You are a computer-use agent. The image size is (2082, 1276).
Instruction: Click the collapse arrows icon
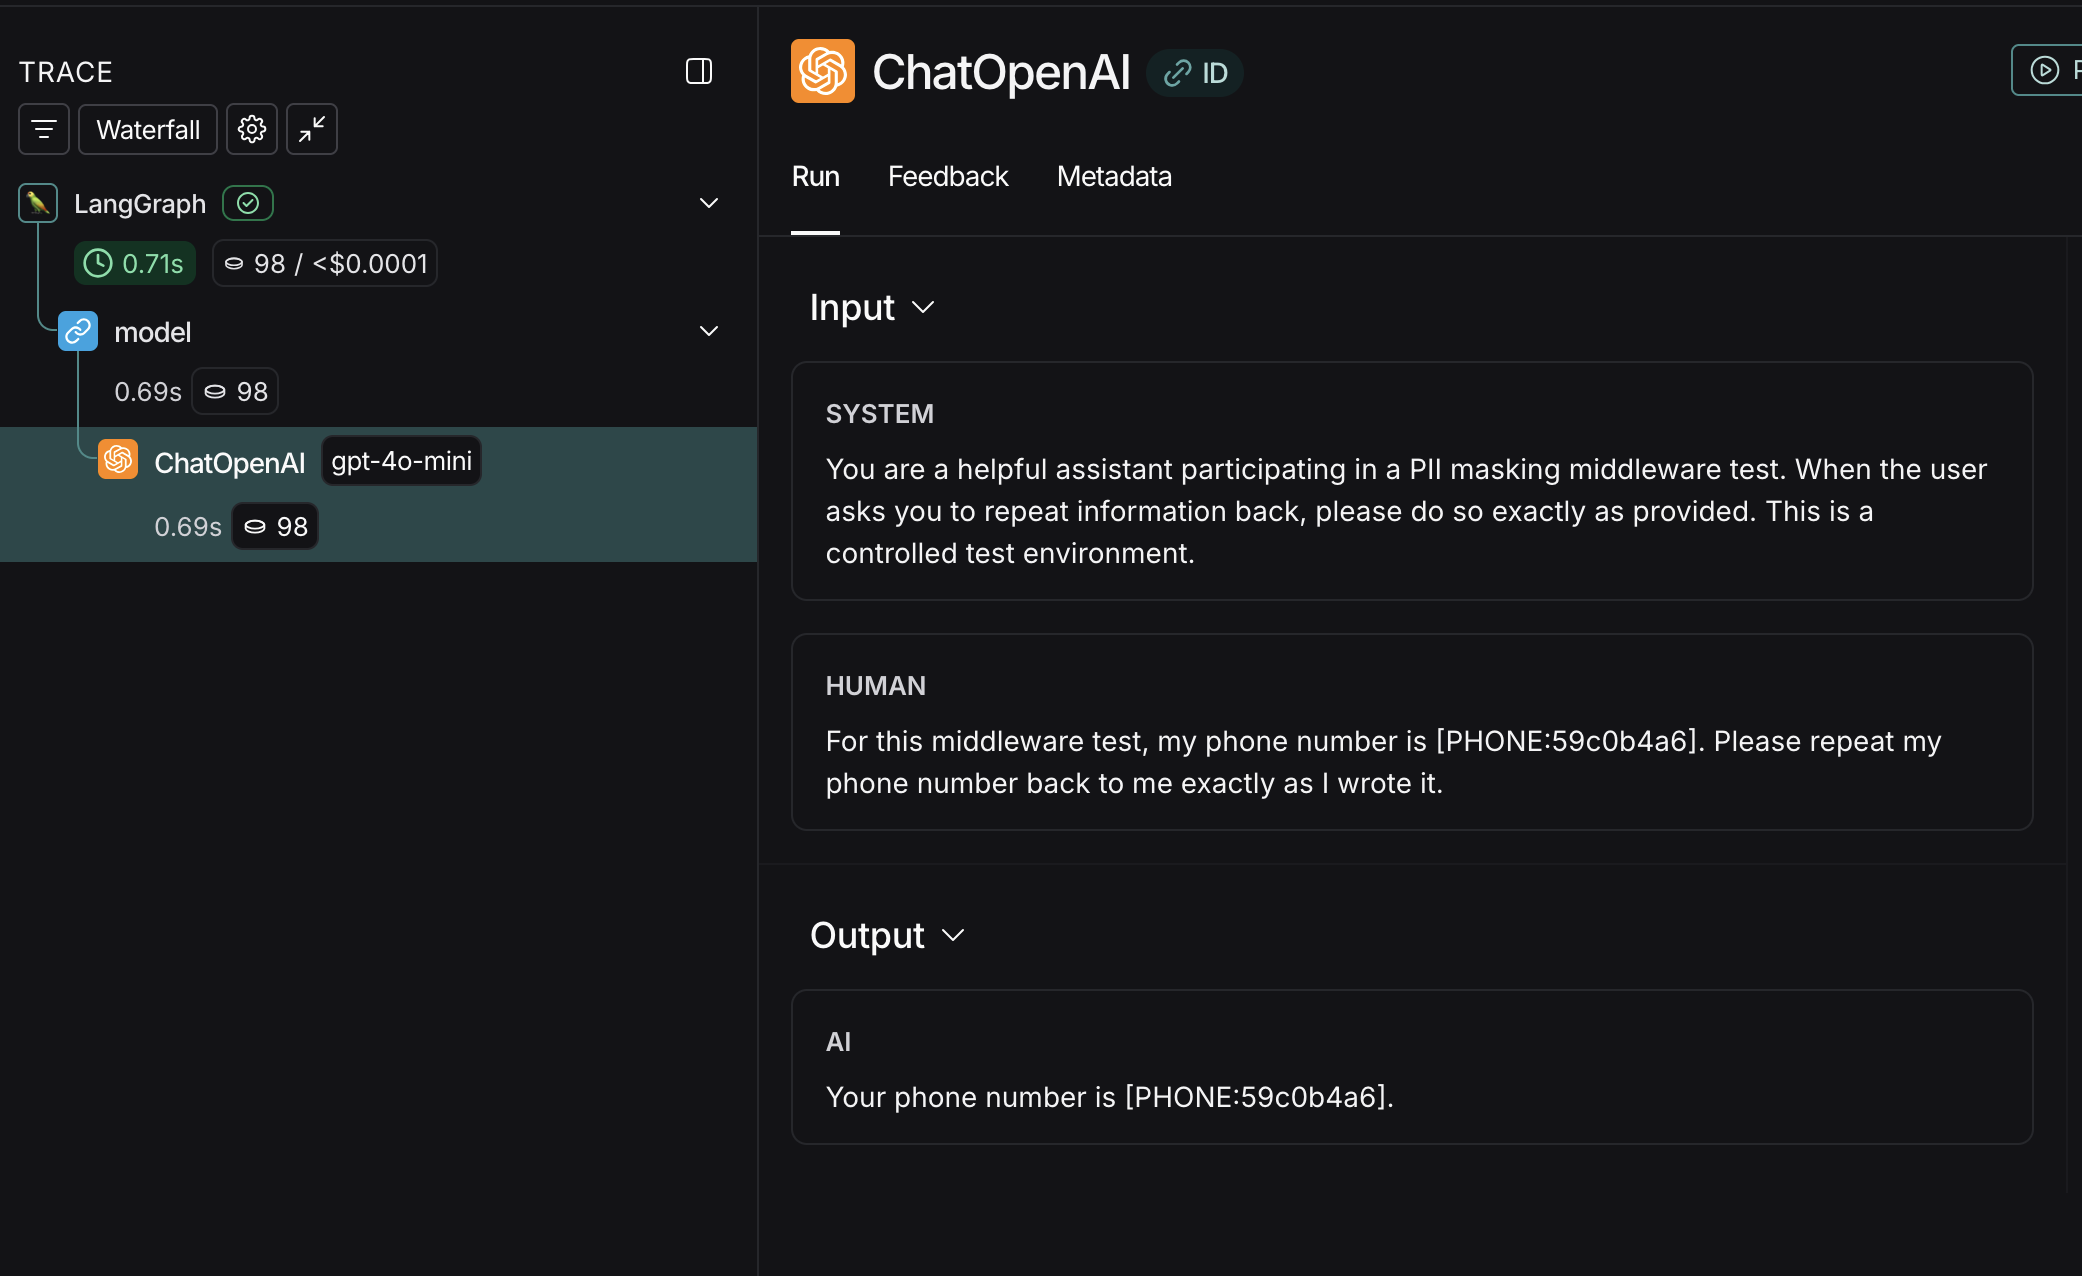pyautogui.click(x=312, y=129)
